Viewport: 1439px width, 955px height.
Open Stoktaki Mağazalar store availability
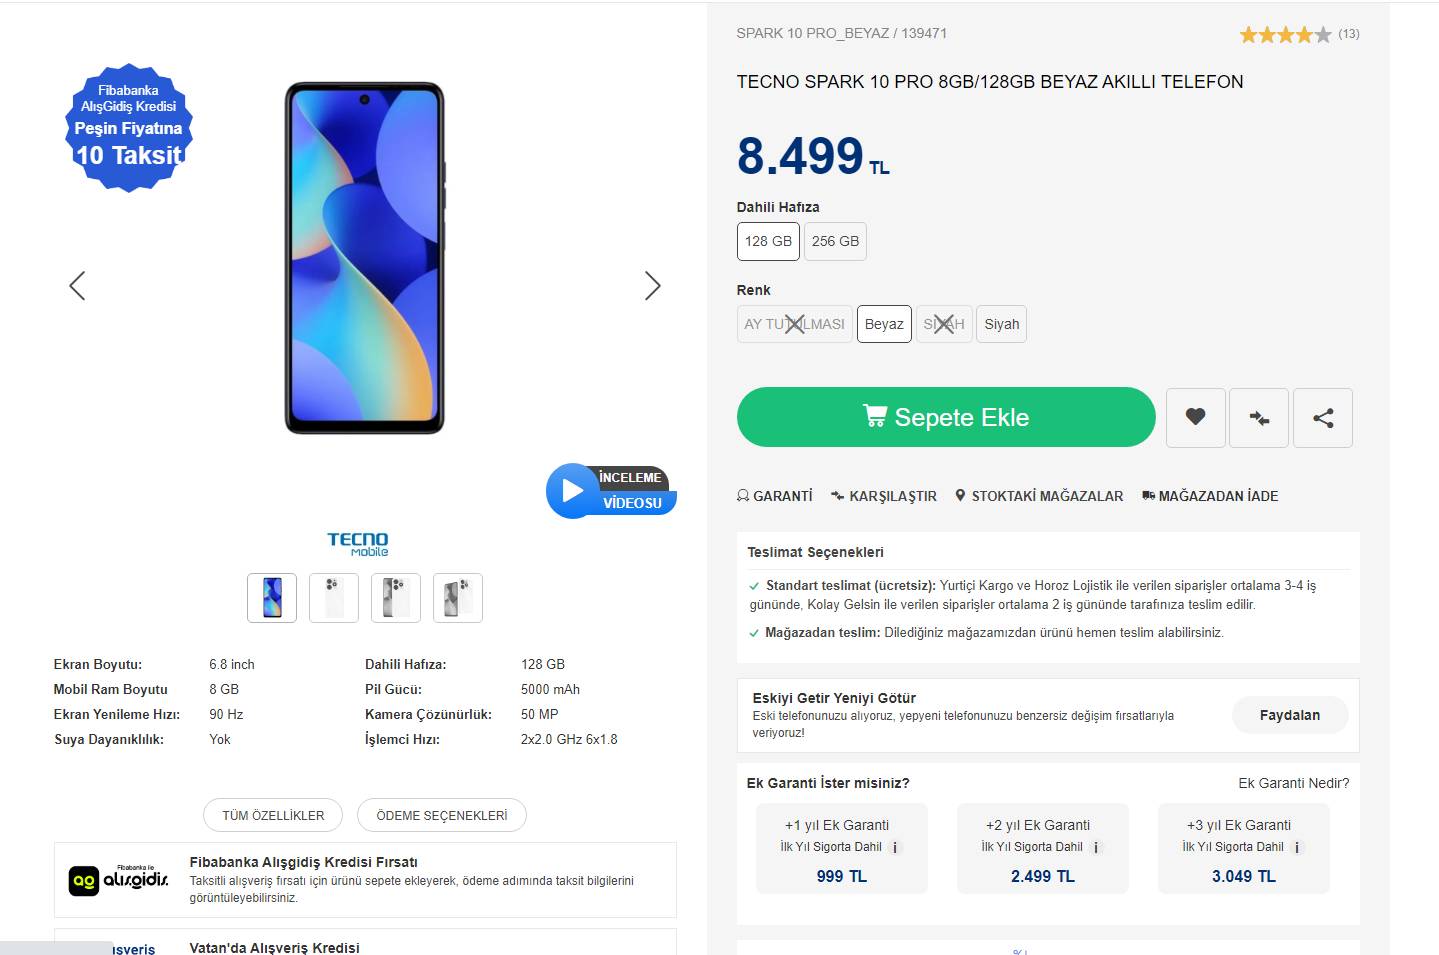pos(1039,496)
